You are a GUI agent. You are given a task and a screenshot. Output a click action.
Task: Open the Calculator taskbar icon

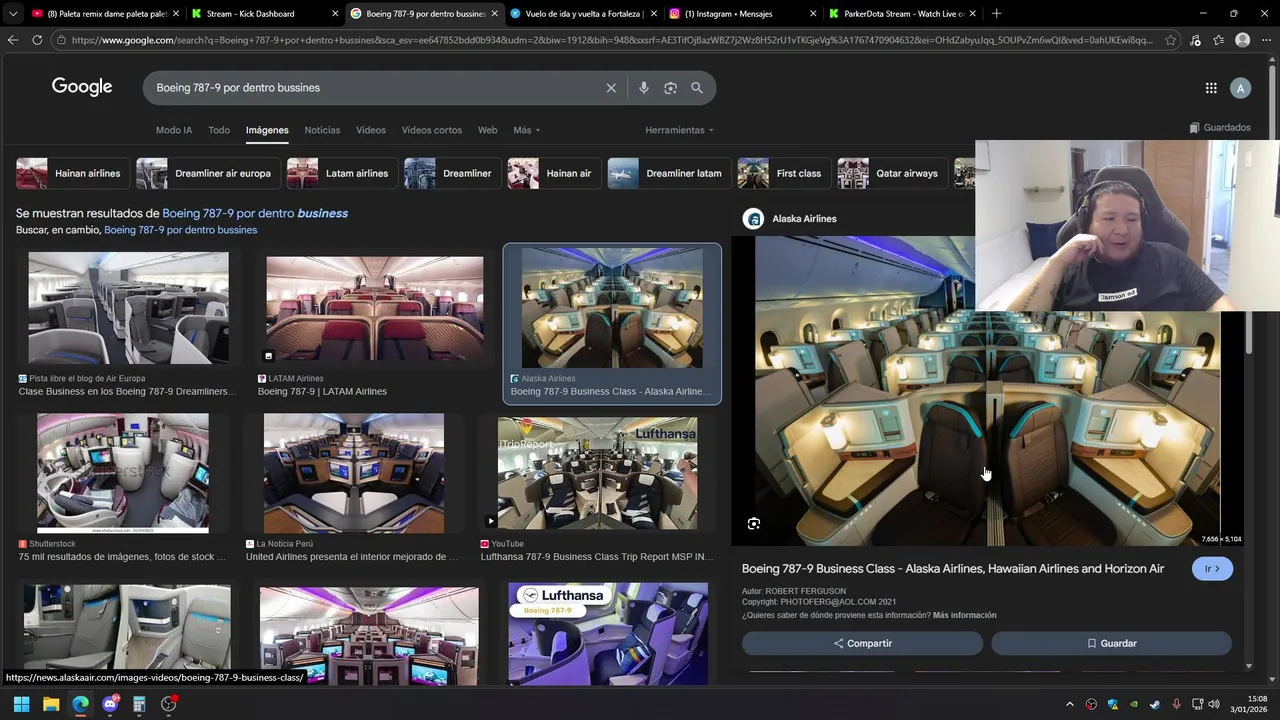[139, 704]
